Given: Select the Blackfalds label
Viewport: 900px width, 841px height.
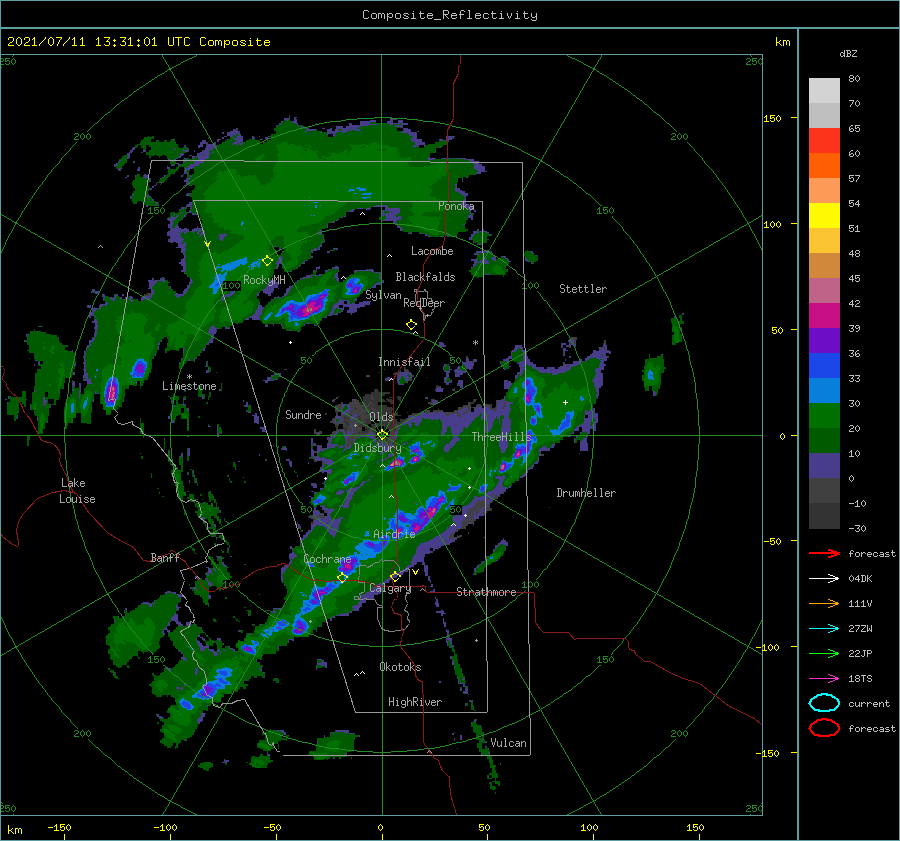Looking at the screenshot, I should click(425, 277).
